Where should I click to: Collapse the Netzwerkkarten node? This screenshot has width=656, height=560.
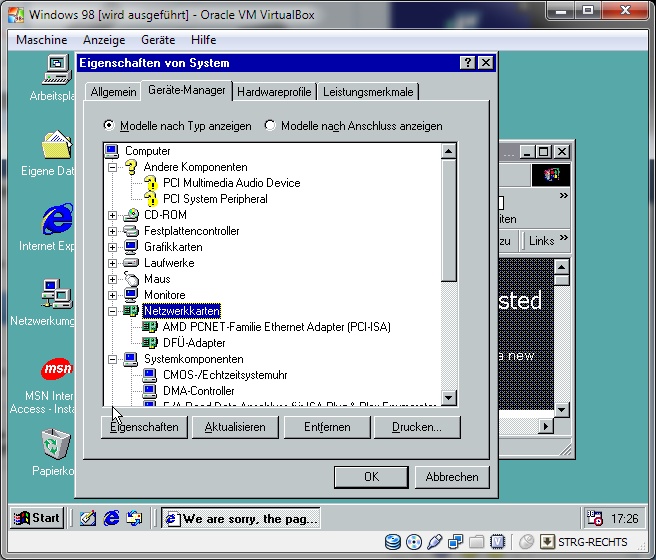point(112,311)
